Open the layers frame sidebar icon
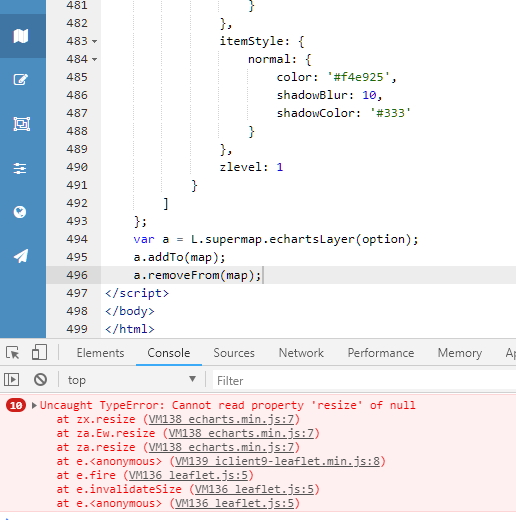 click(x=22, y=124)
